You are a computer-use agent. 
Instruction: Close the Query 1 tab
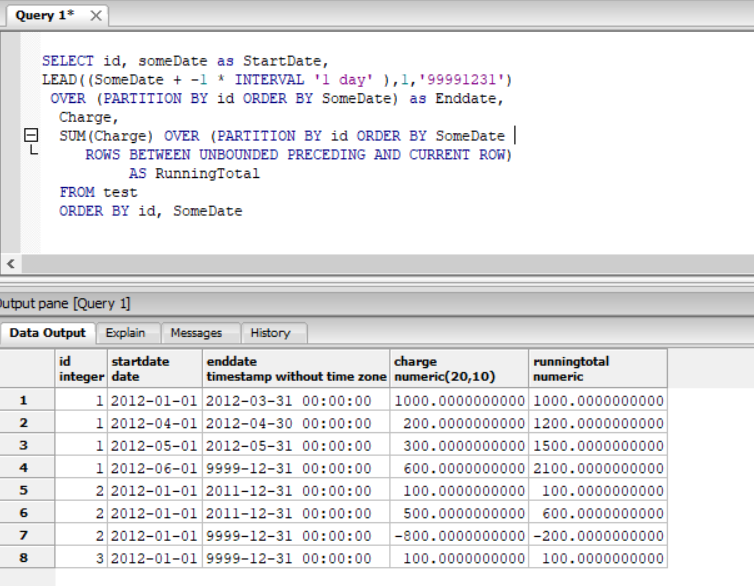click(x=96, y=16)
